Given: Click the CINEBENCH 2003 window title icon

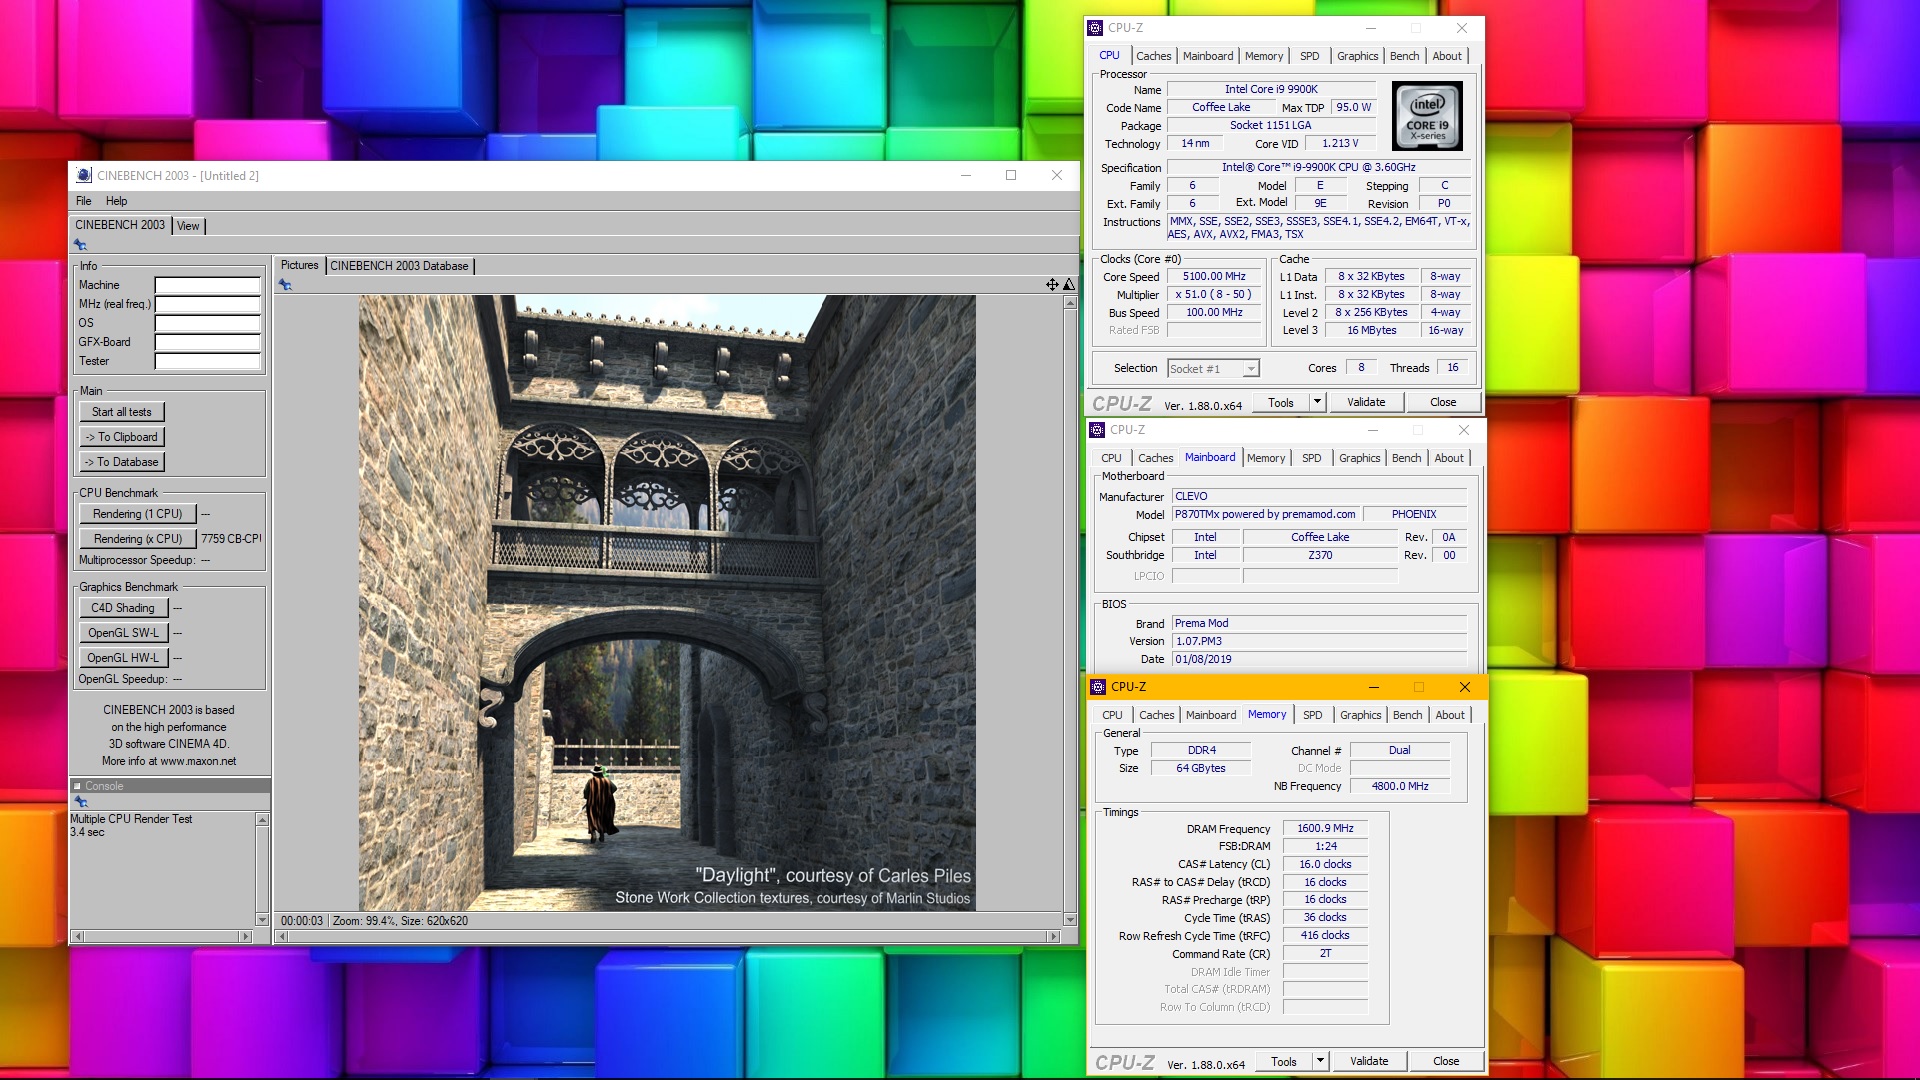Looking at the screenshot, I should pyautogui.click(x=84, y=175).
